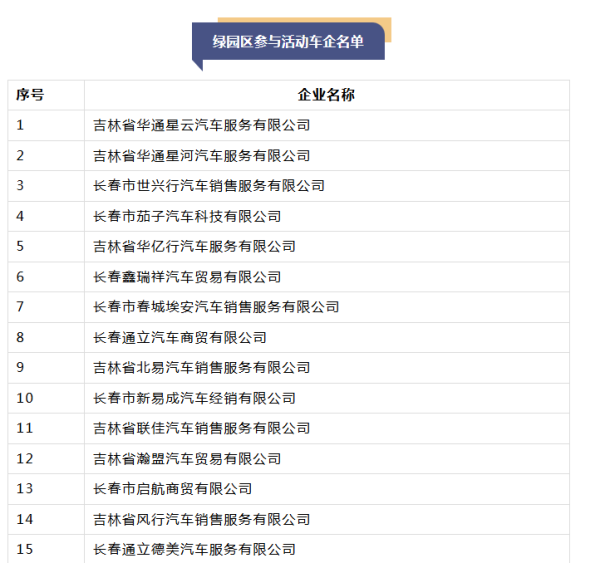Click 长春市启航商贸有限公司 company name
This screenshot has width=600, height=563.
[x=172, y=489]
